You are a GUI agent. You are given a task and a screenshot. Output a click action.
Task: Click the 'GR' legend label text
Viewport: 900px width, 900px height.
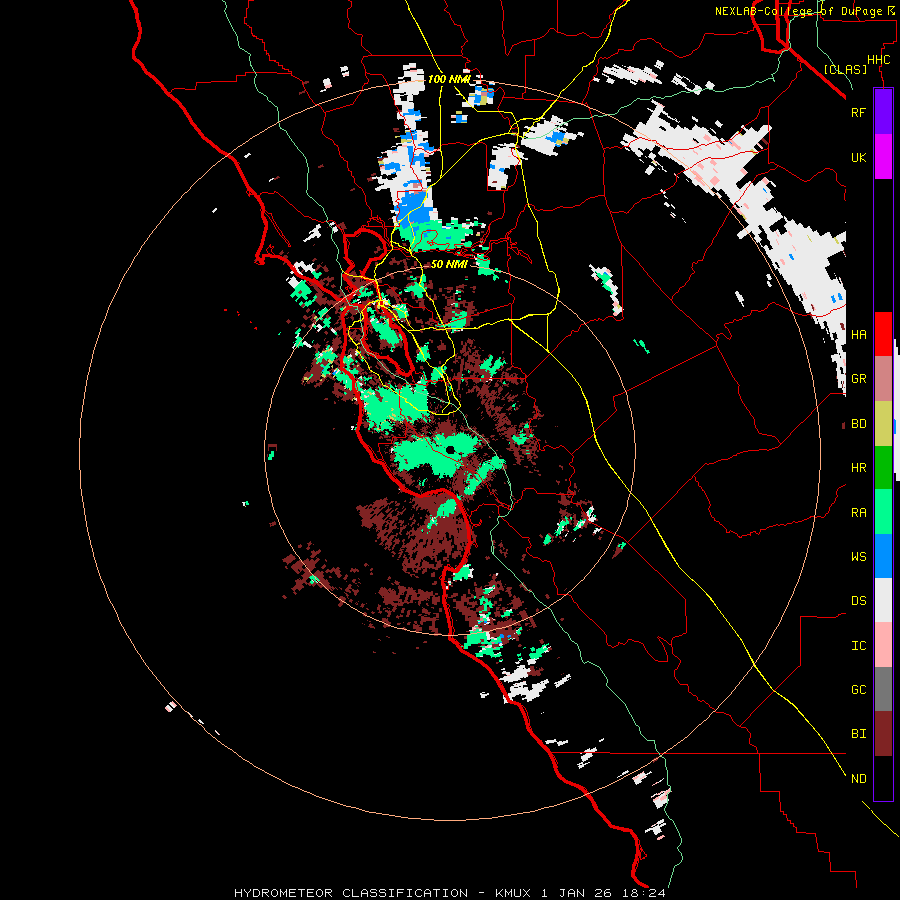click(858, 379)
